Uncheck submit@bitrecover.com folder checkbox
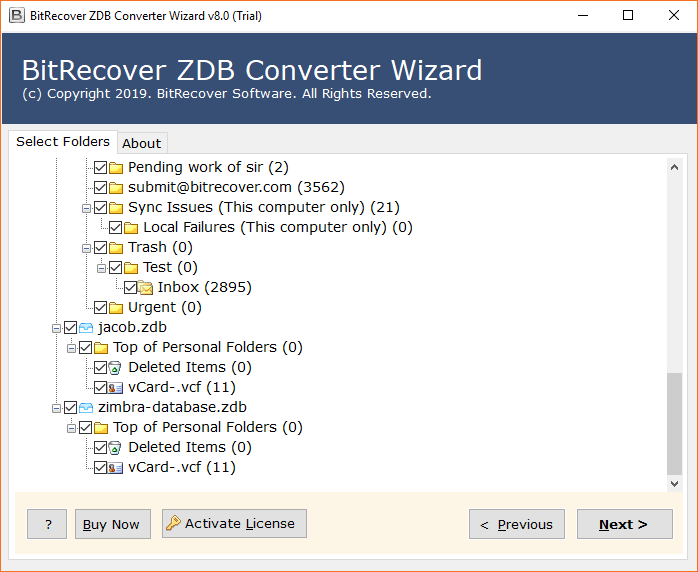 [101, 188]
